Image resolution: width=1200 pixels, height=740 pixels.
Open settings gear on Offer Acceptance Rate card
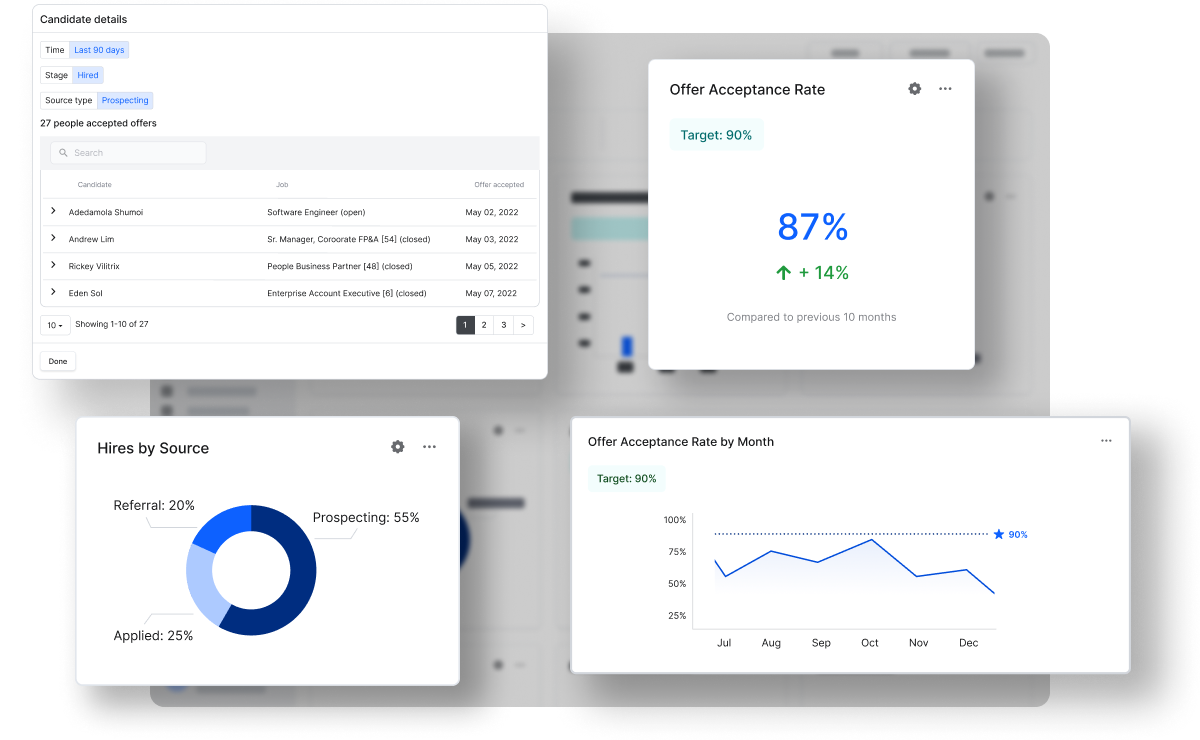point(914,89)
